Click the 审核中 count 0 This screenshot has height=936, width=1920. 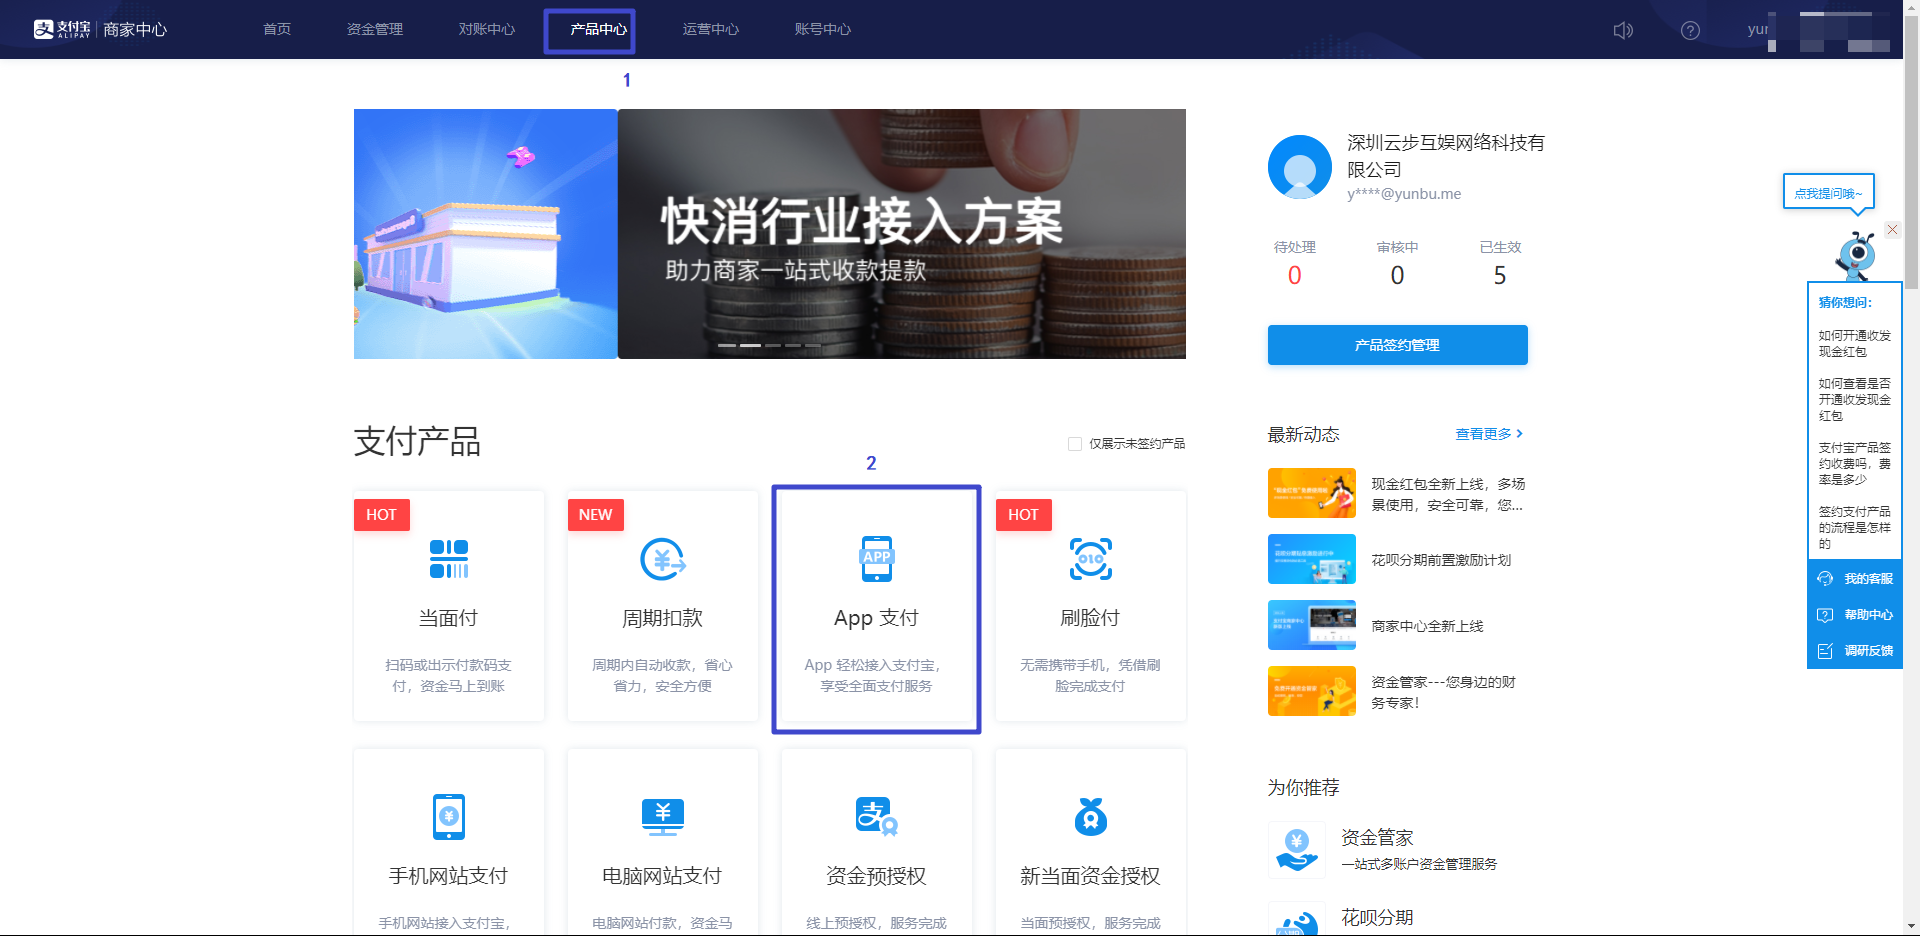click(1397, 276)
